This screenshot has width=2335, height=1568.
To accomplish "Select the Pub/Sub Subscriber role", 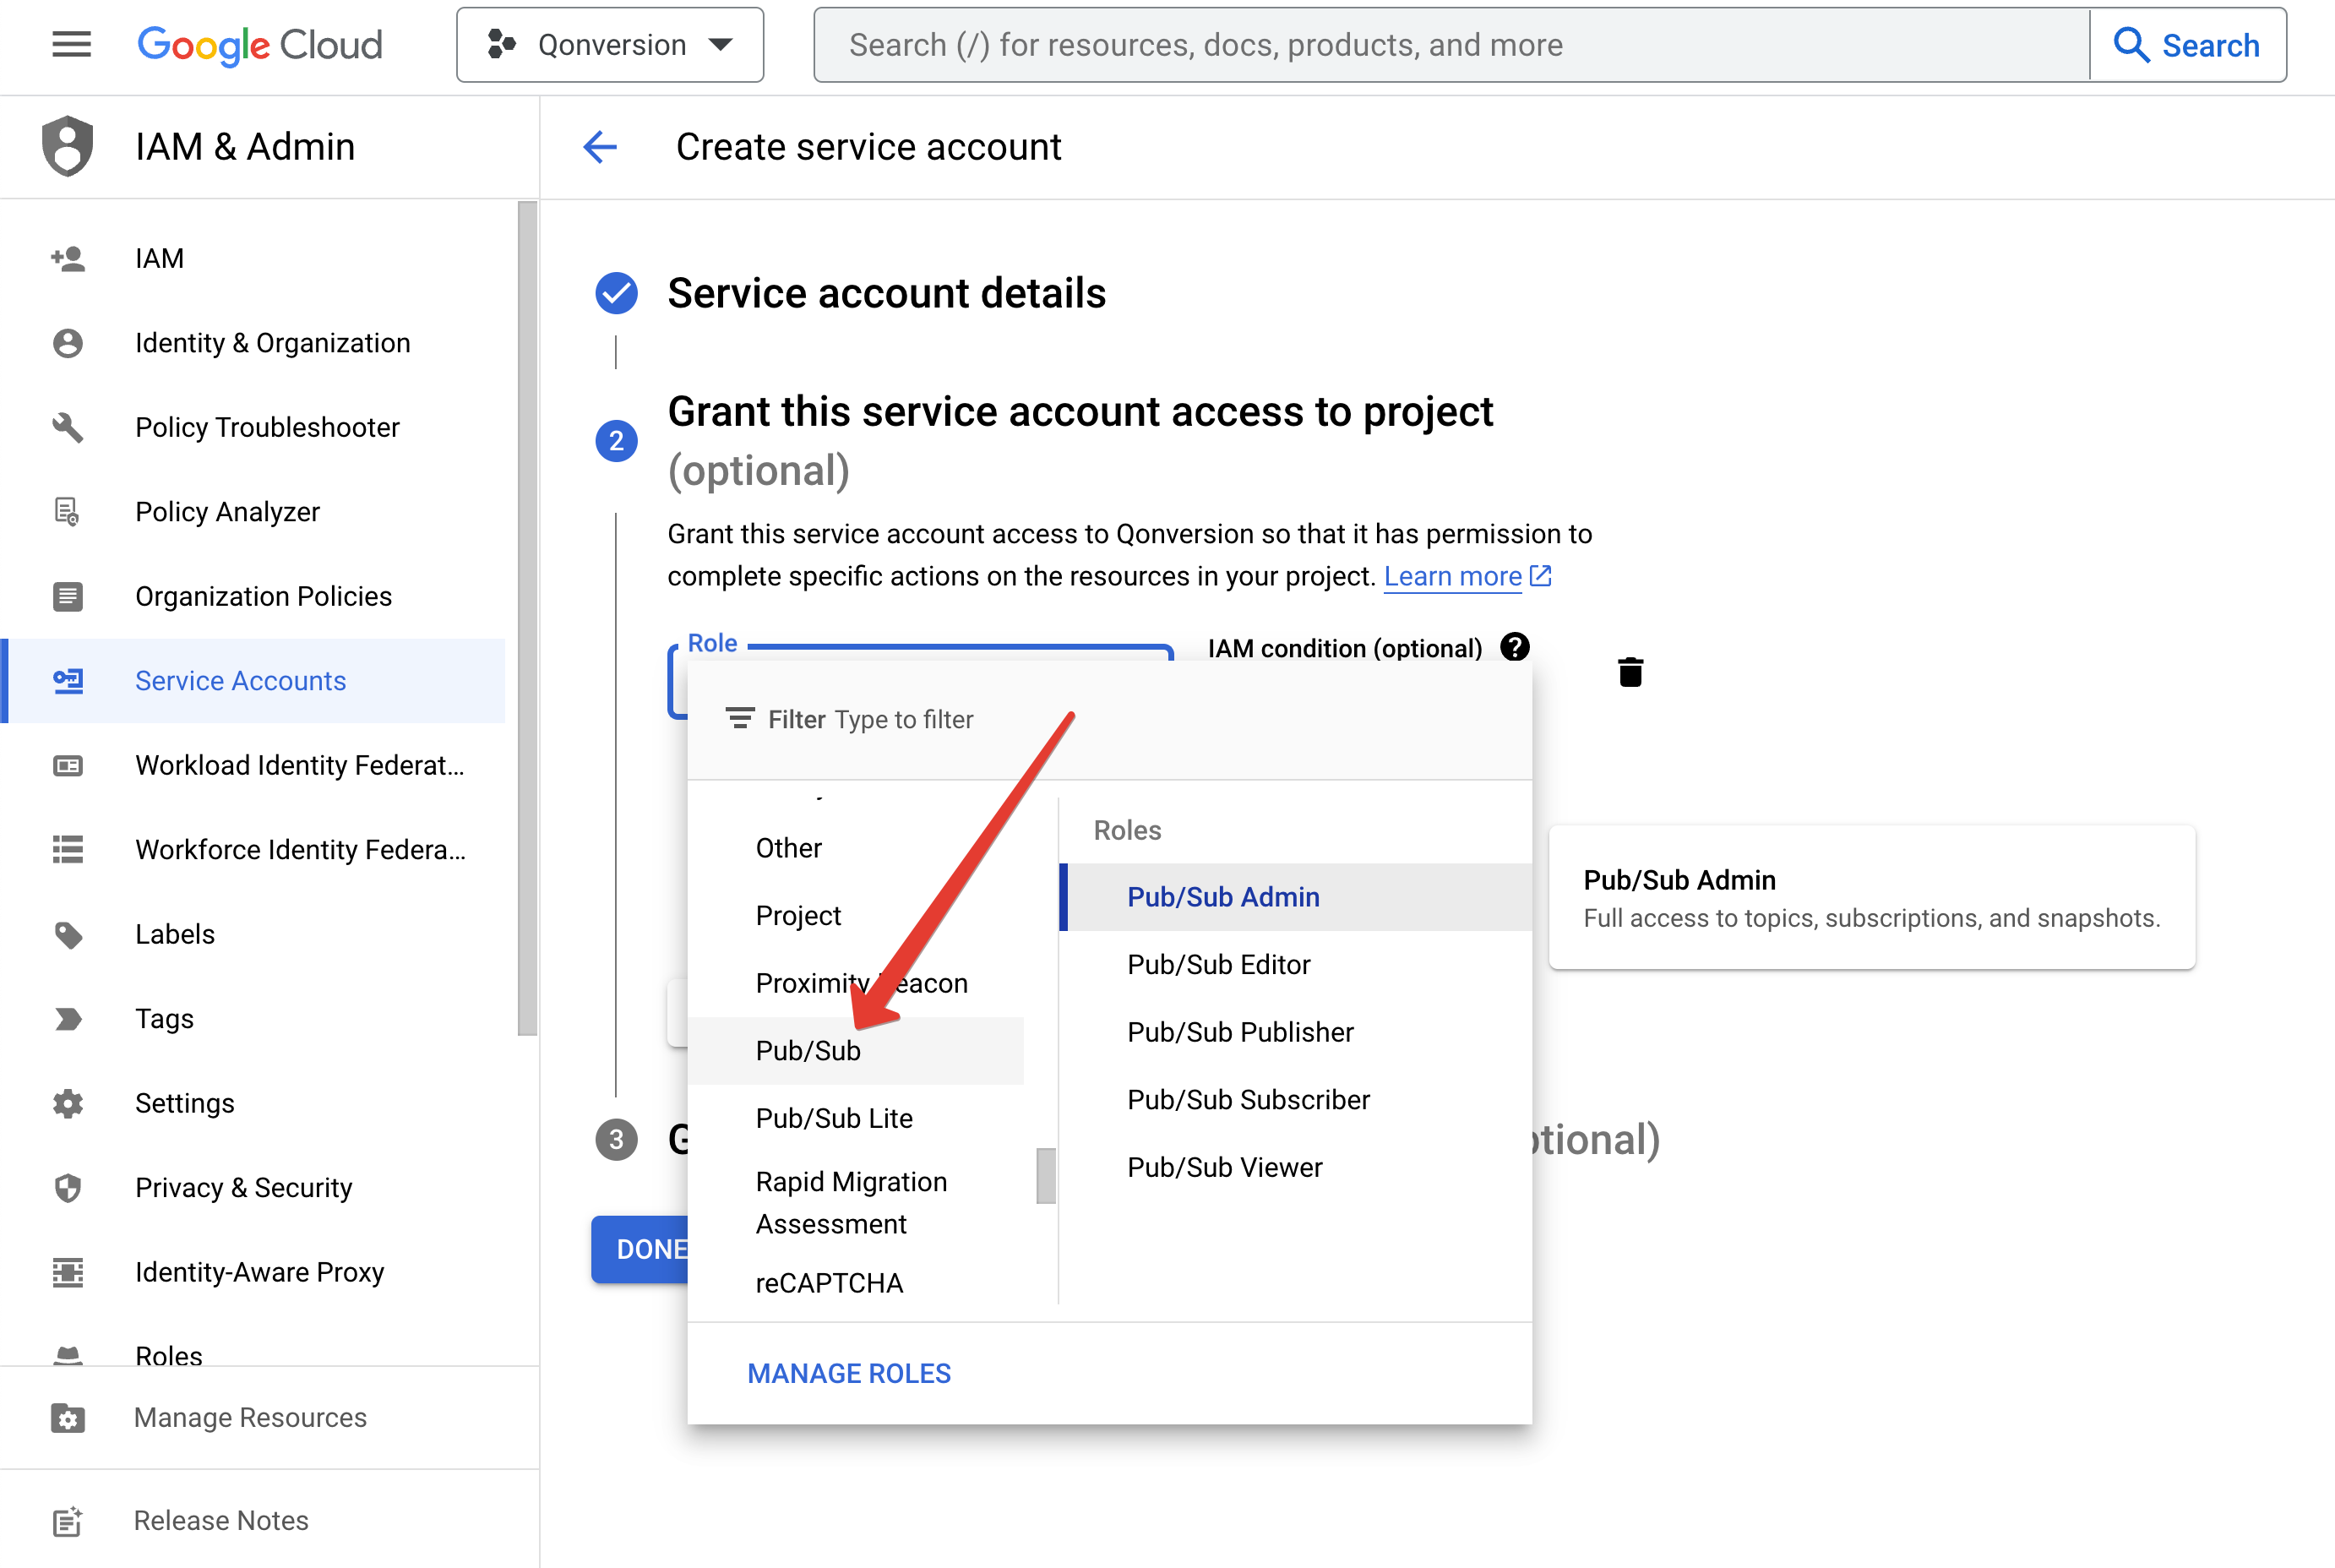I will click(x=1247, y=1099).
